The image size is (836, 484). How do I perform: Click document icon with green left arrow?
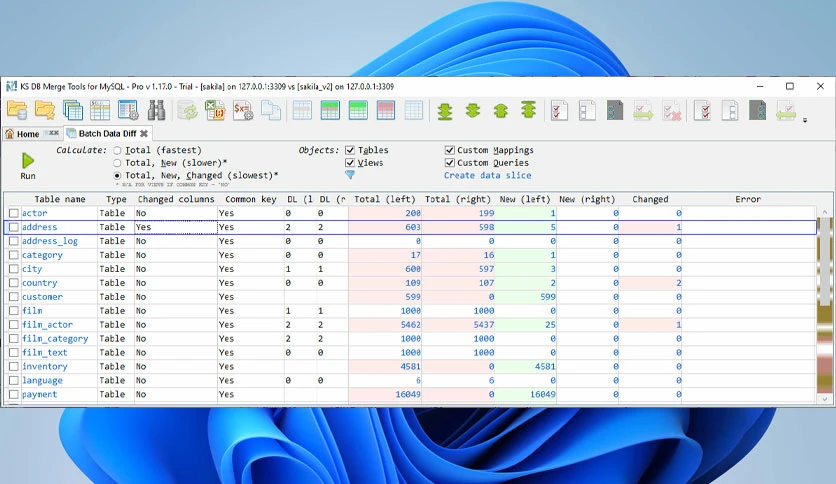coord(786,111)
